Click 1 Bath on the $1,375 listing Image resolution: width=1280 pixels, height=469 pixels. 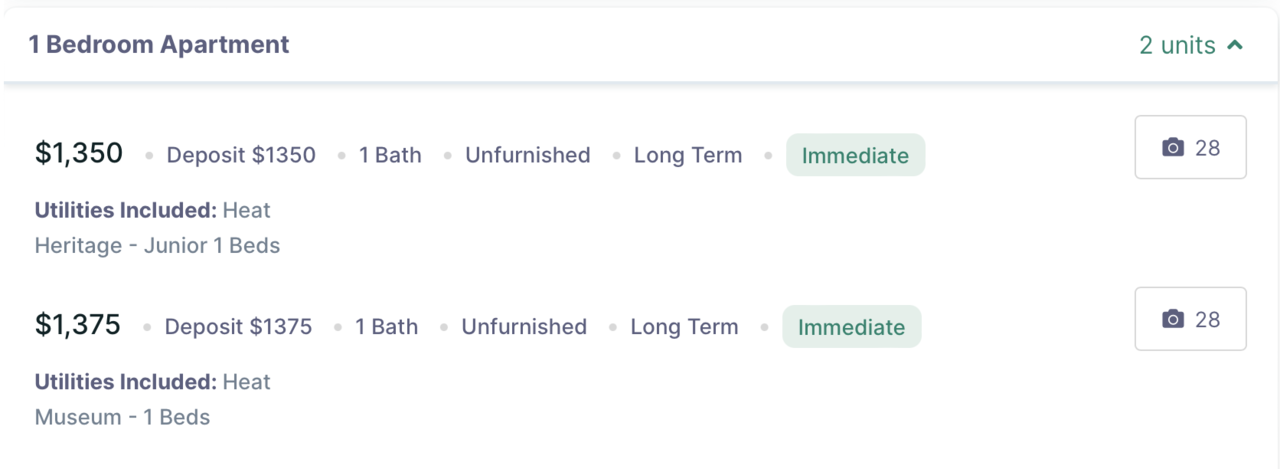(387, 327)
